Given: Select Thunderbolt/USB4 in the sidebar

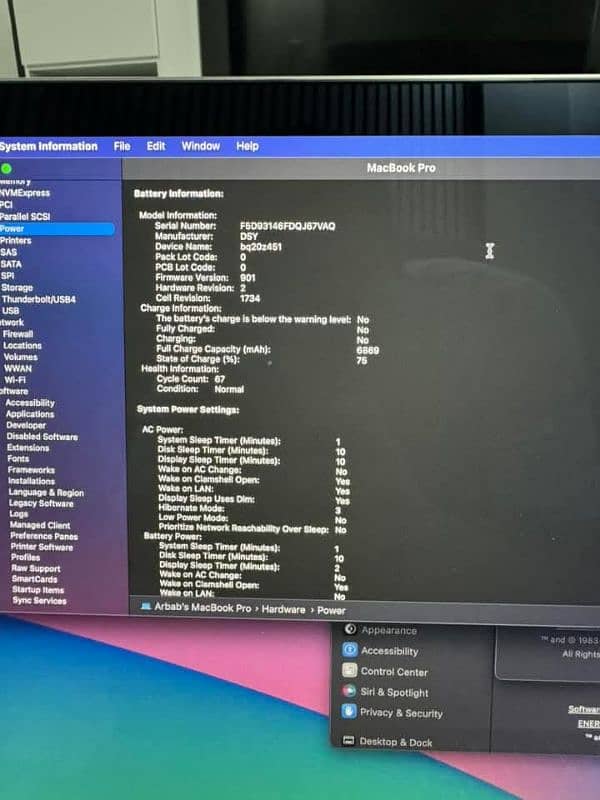Looking at the screenshot, I should 38,299.
